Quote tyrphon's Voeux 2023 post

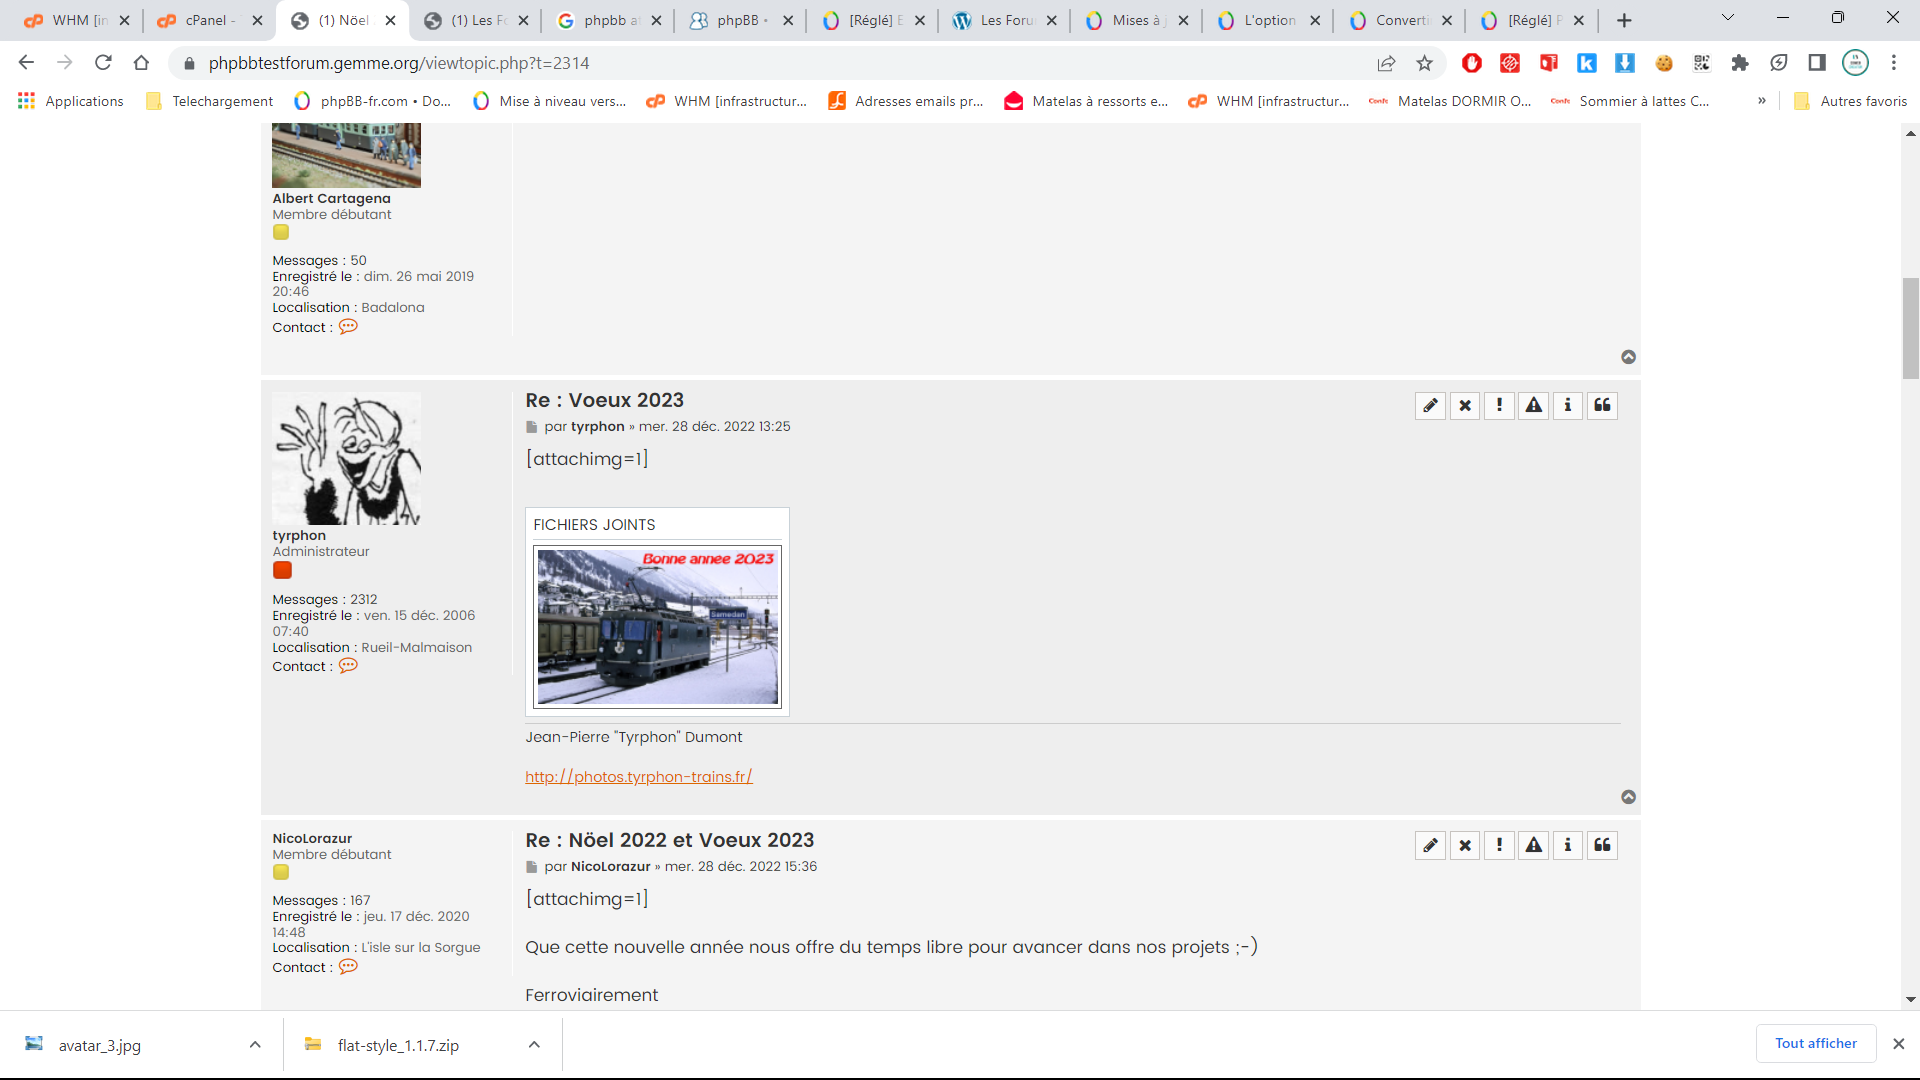click(x=1602, y=405)
